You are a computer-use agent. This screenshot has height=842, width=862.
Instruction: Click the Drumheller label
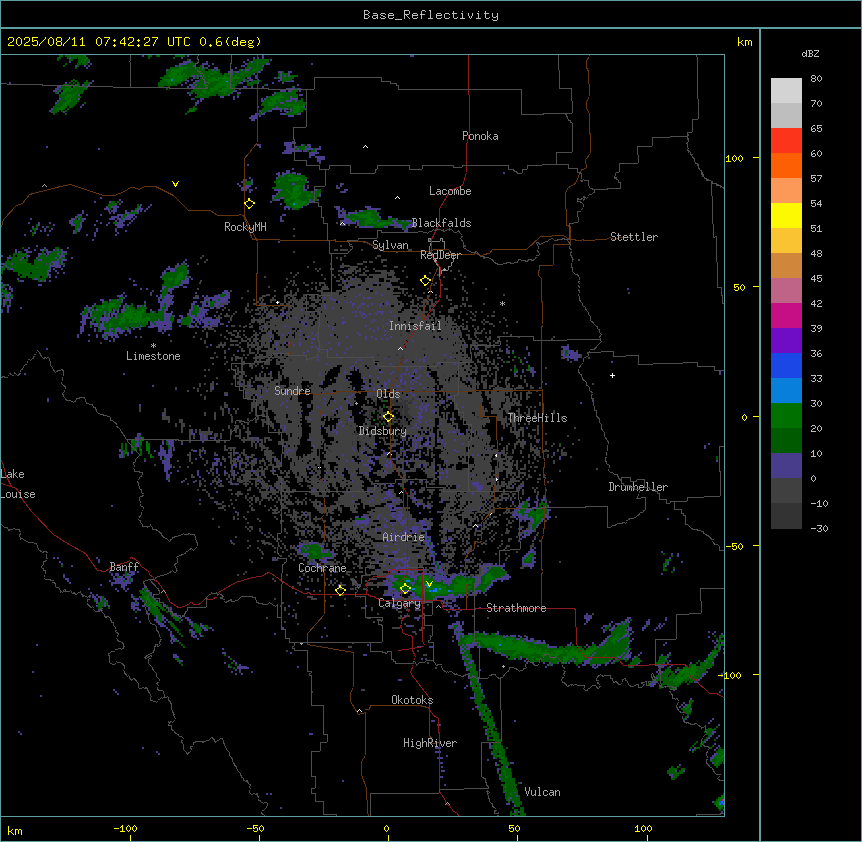coord(638,487)
